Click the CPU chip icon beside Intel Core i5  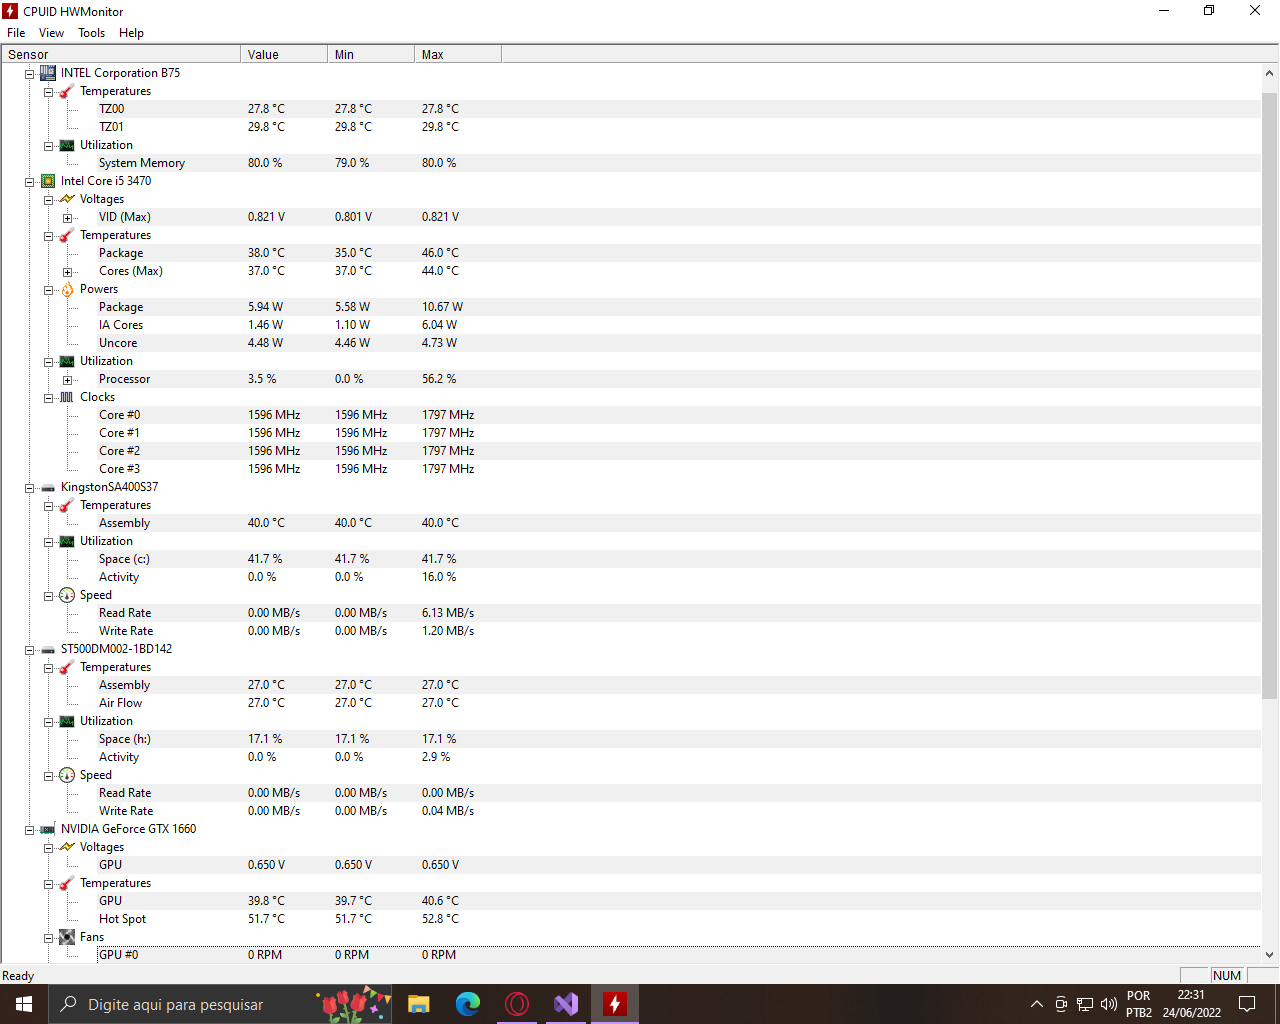point(48,181)
